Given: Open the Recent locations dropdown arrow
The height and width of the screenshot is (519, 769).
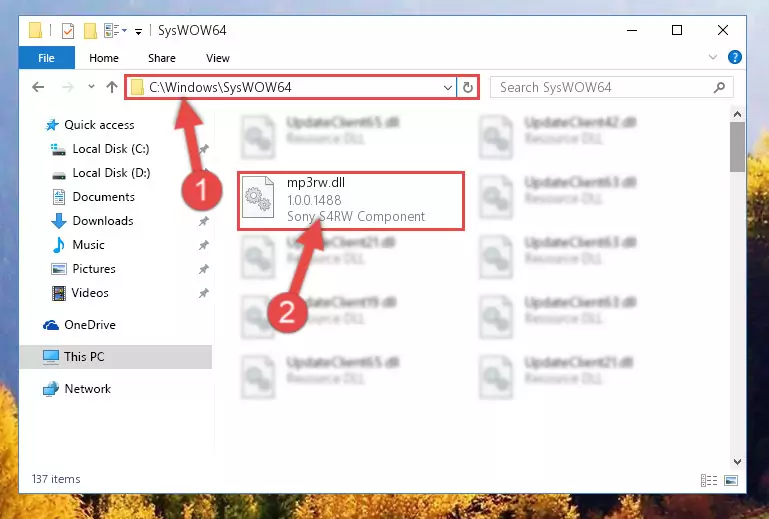Looking at the screenshot, I should (91, 87).
